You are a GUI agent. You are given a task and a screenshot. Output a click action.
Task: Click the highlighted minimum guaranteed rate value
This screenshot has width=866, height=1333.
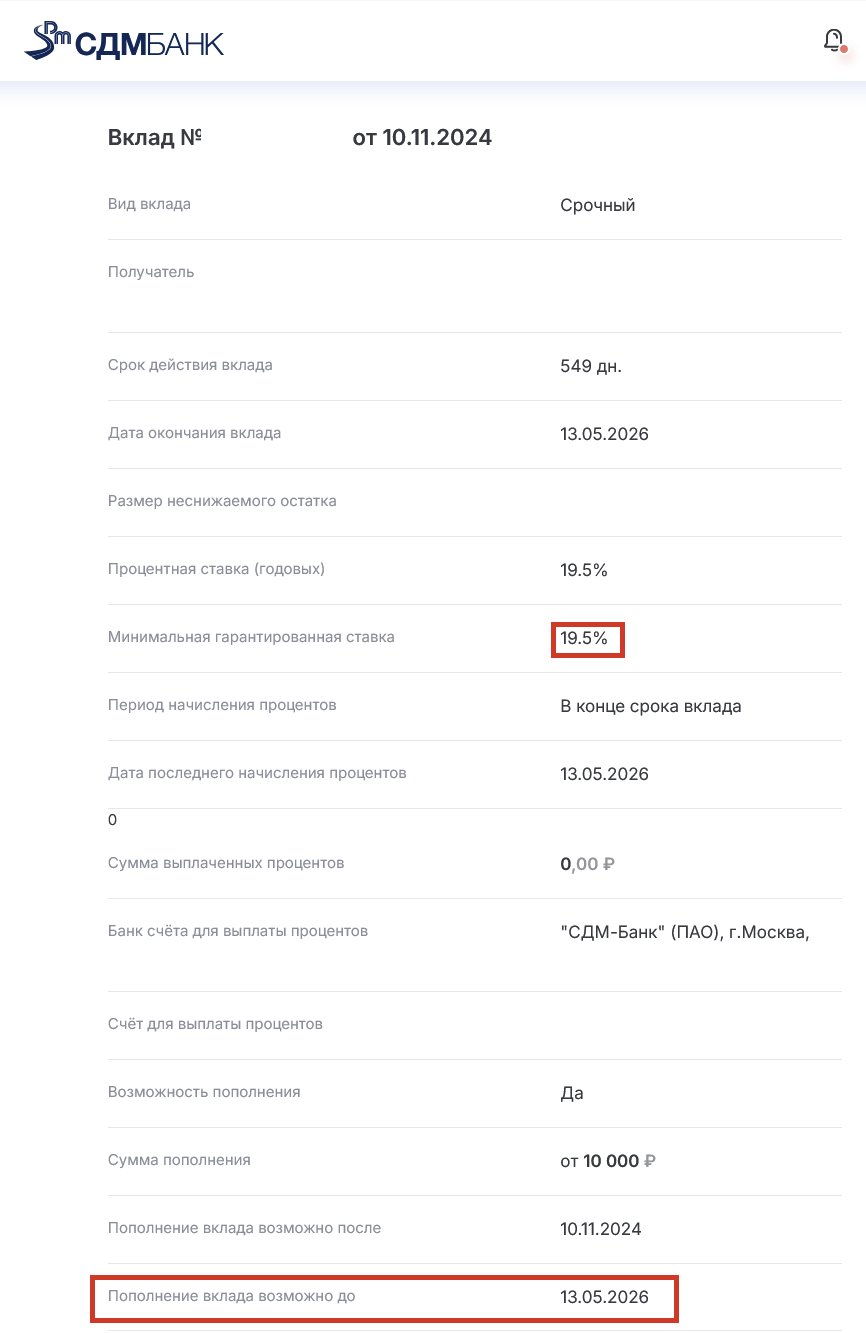coord(585,638)
